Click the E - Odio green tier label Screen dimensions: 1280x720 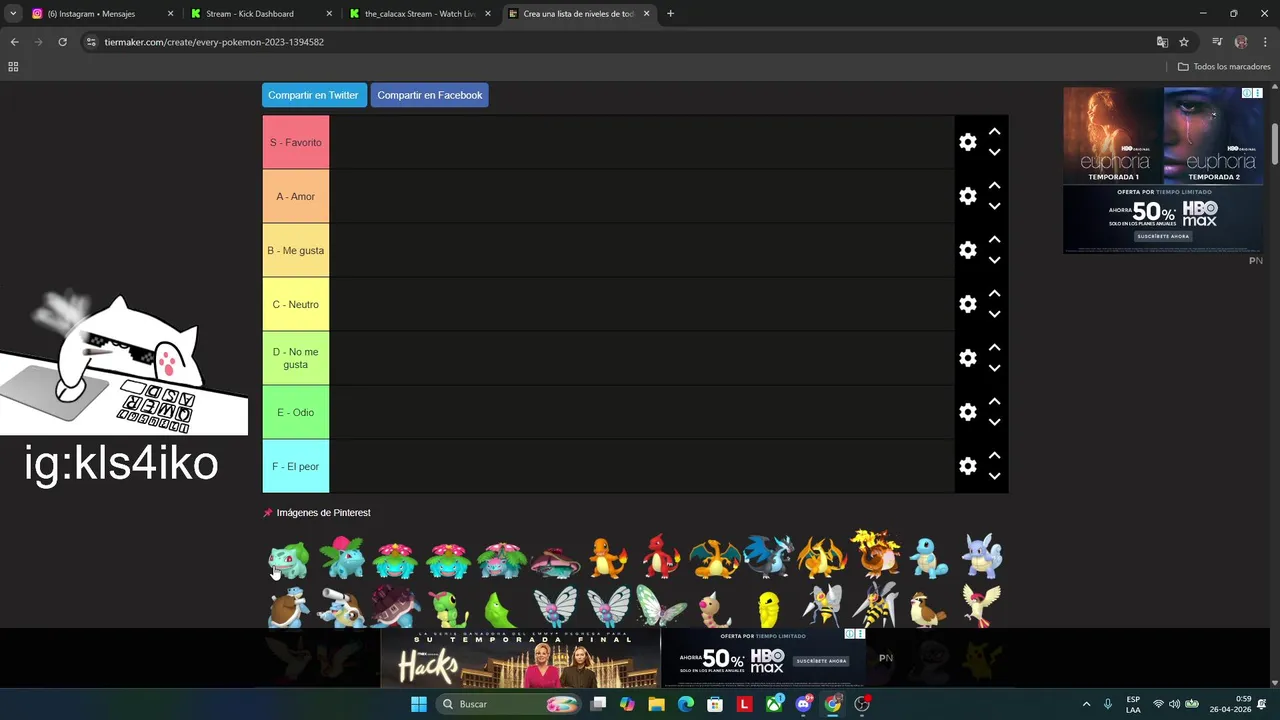click(296, 412)
